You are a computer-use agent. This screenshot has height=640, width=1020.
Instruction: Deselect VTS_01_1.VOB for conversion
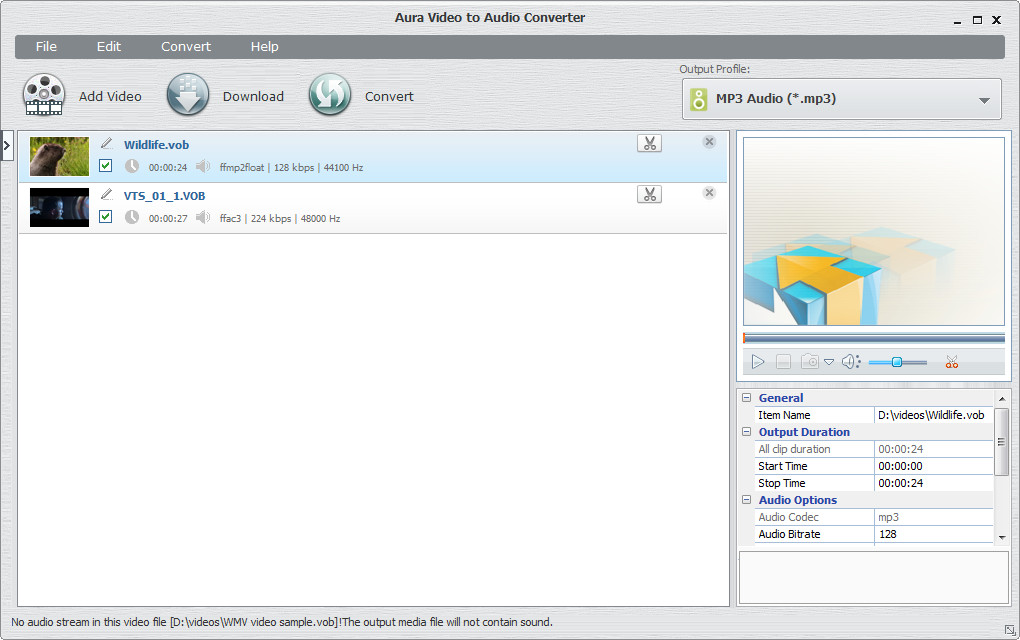point(106,216)
